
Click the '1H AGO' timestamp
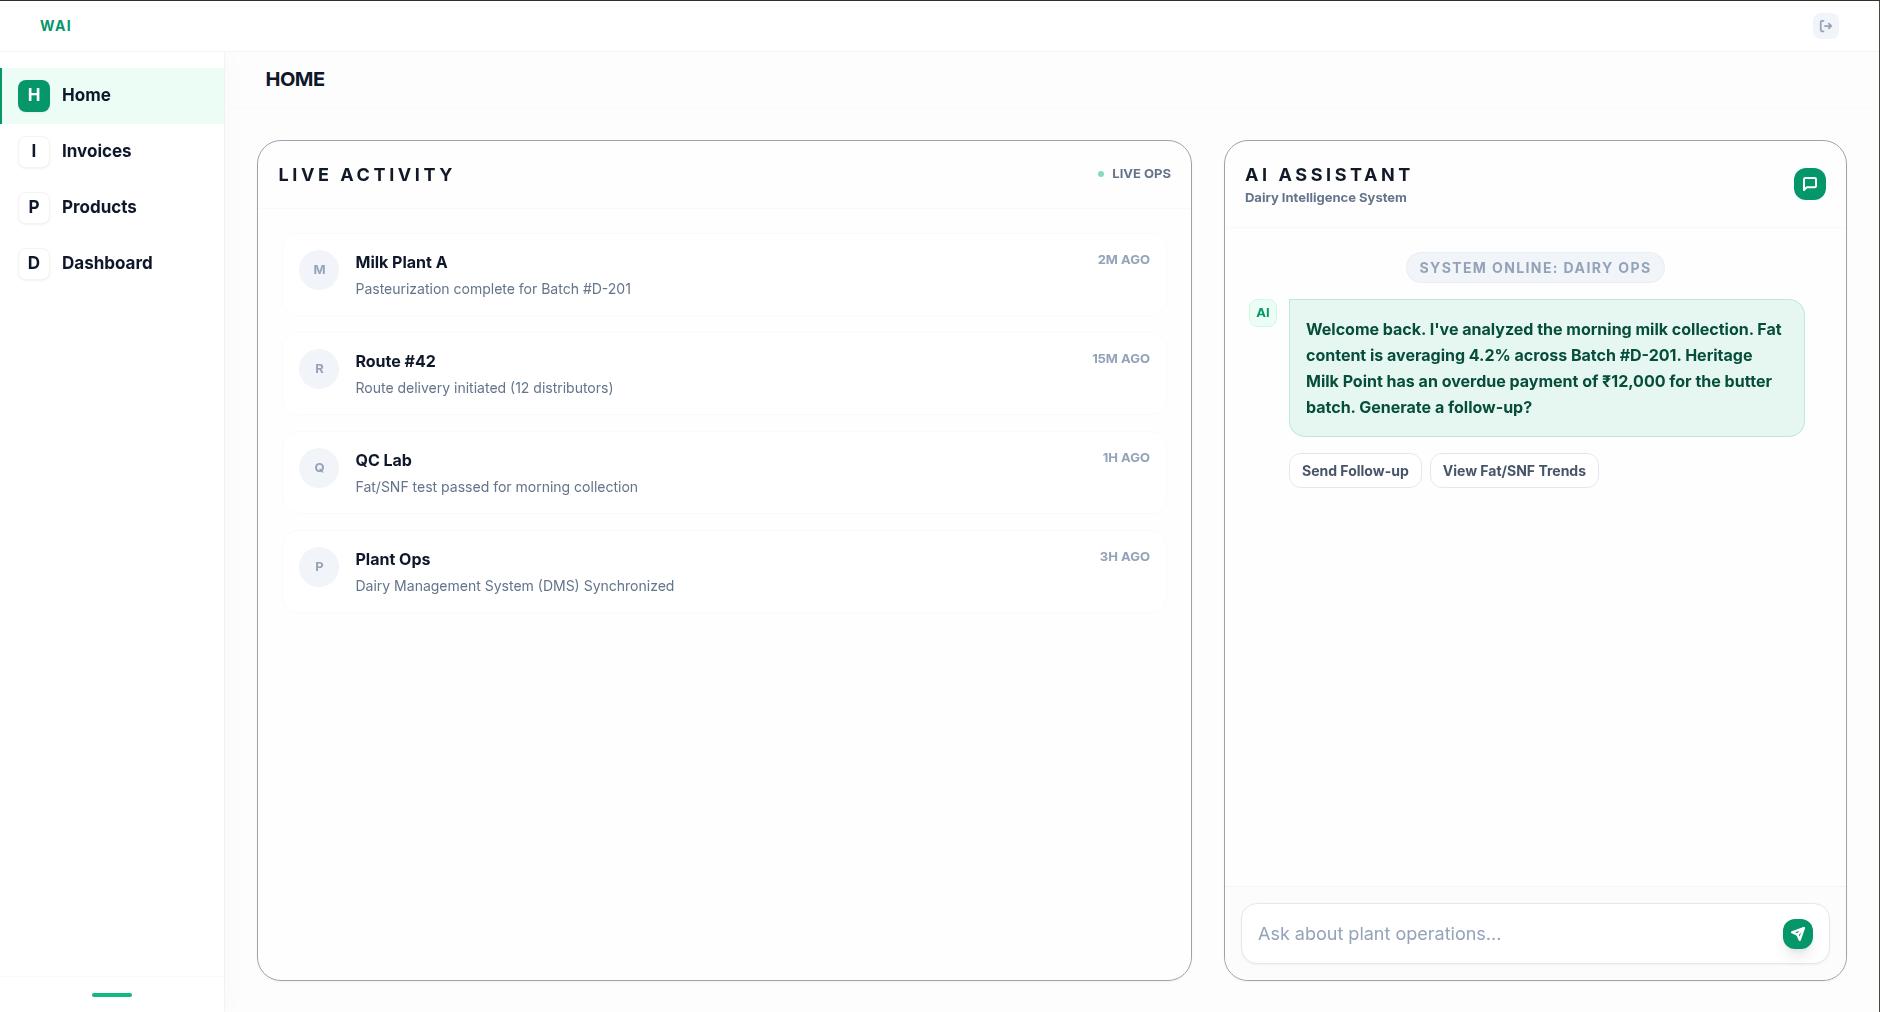coord(1126,458)
